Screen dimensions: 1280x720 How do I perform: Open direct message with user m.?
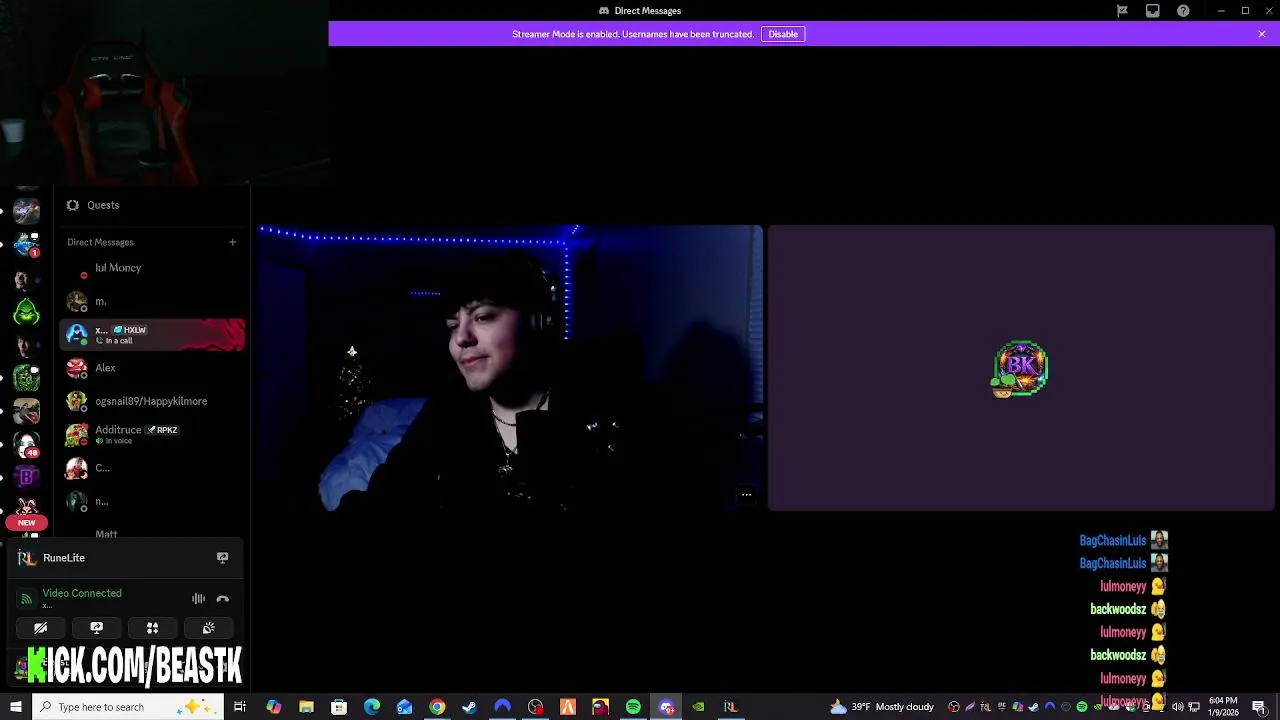(x=152, y=301)
